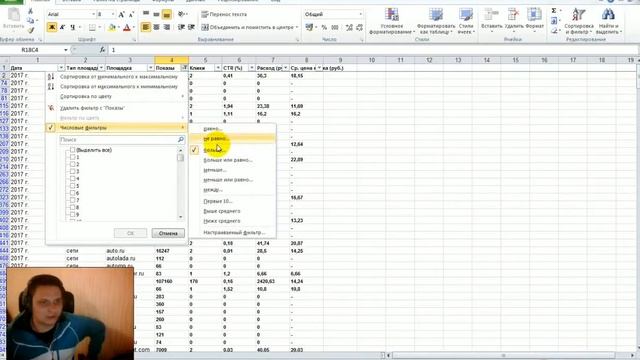This screenshot has width=640, height=360.
Task: Open the number format Общий dropdown
Action: [x=360, y=14]
